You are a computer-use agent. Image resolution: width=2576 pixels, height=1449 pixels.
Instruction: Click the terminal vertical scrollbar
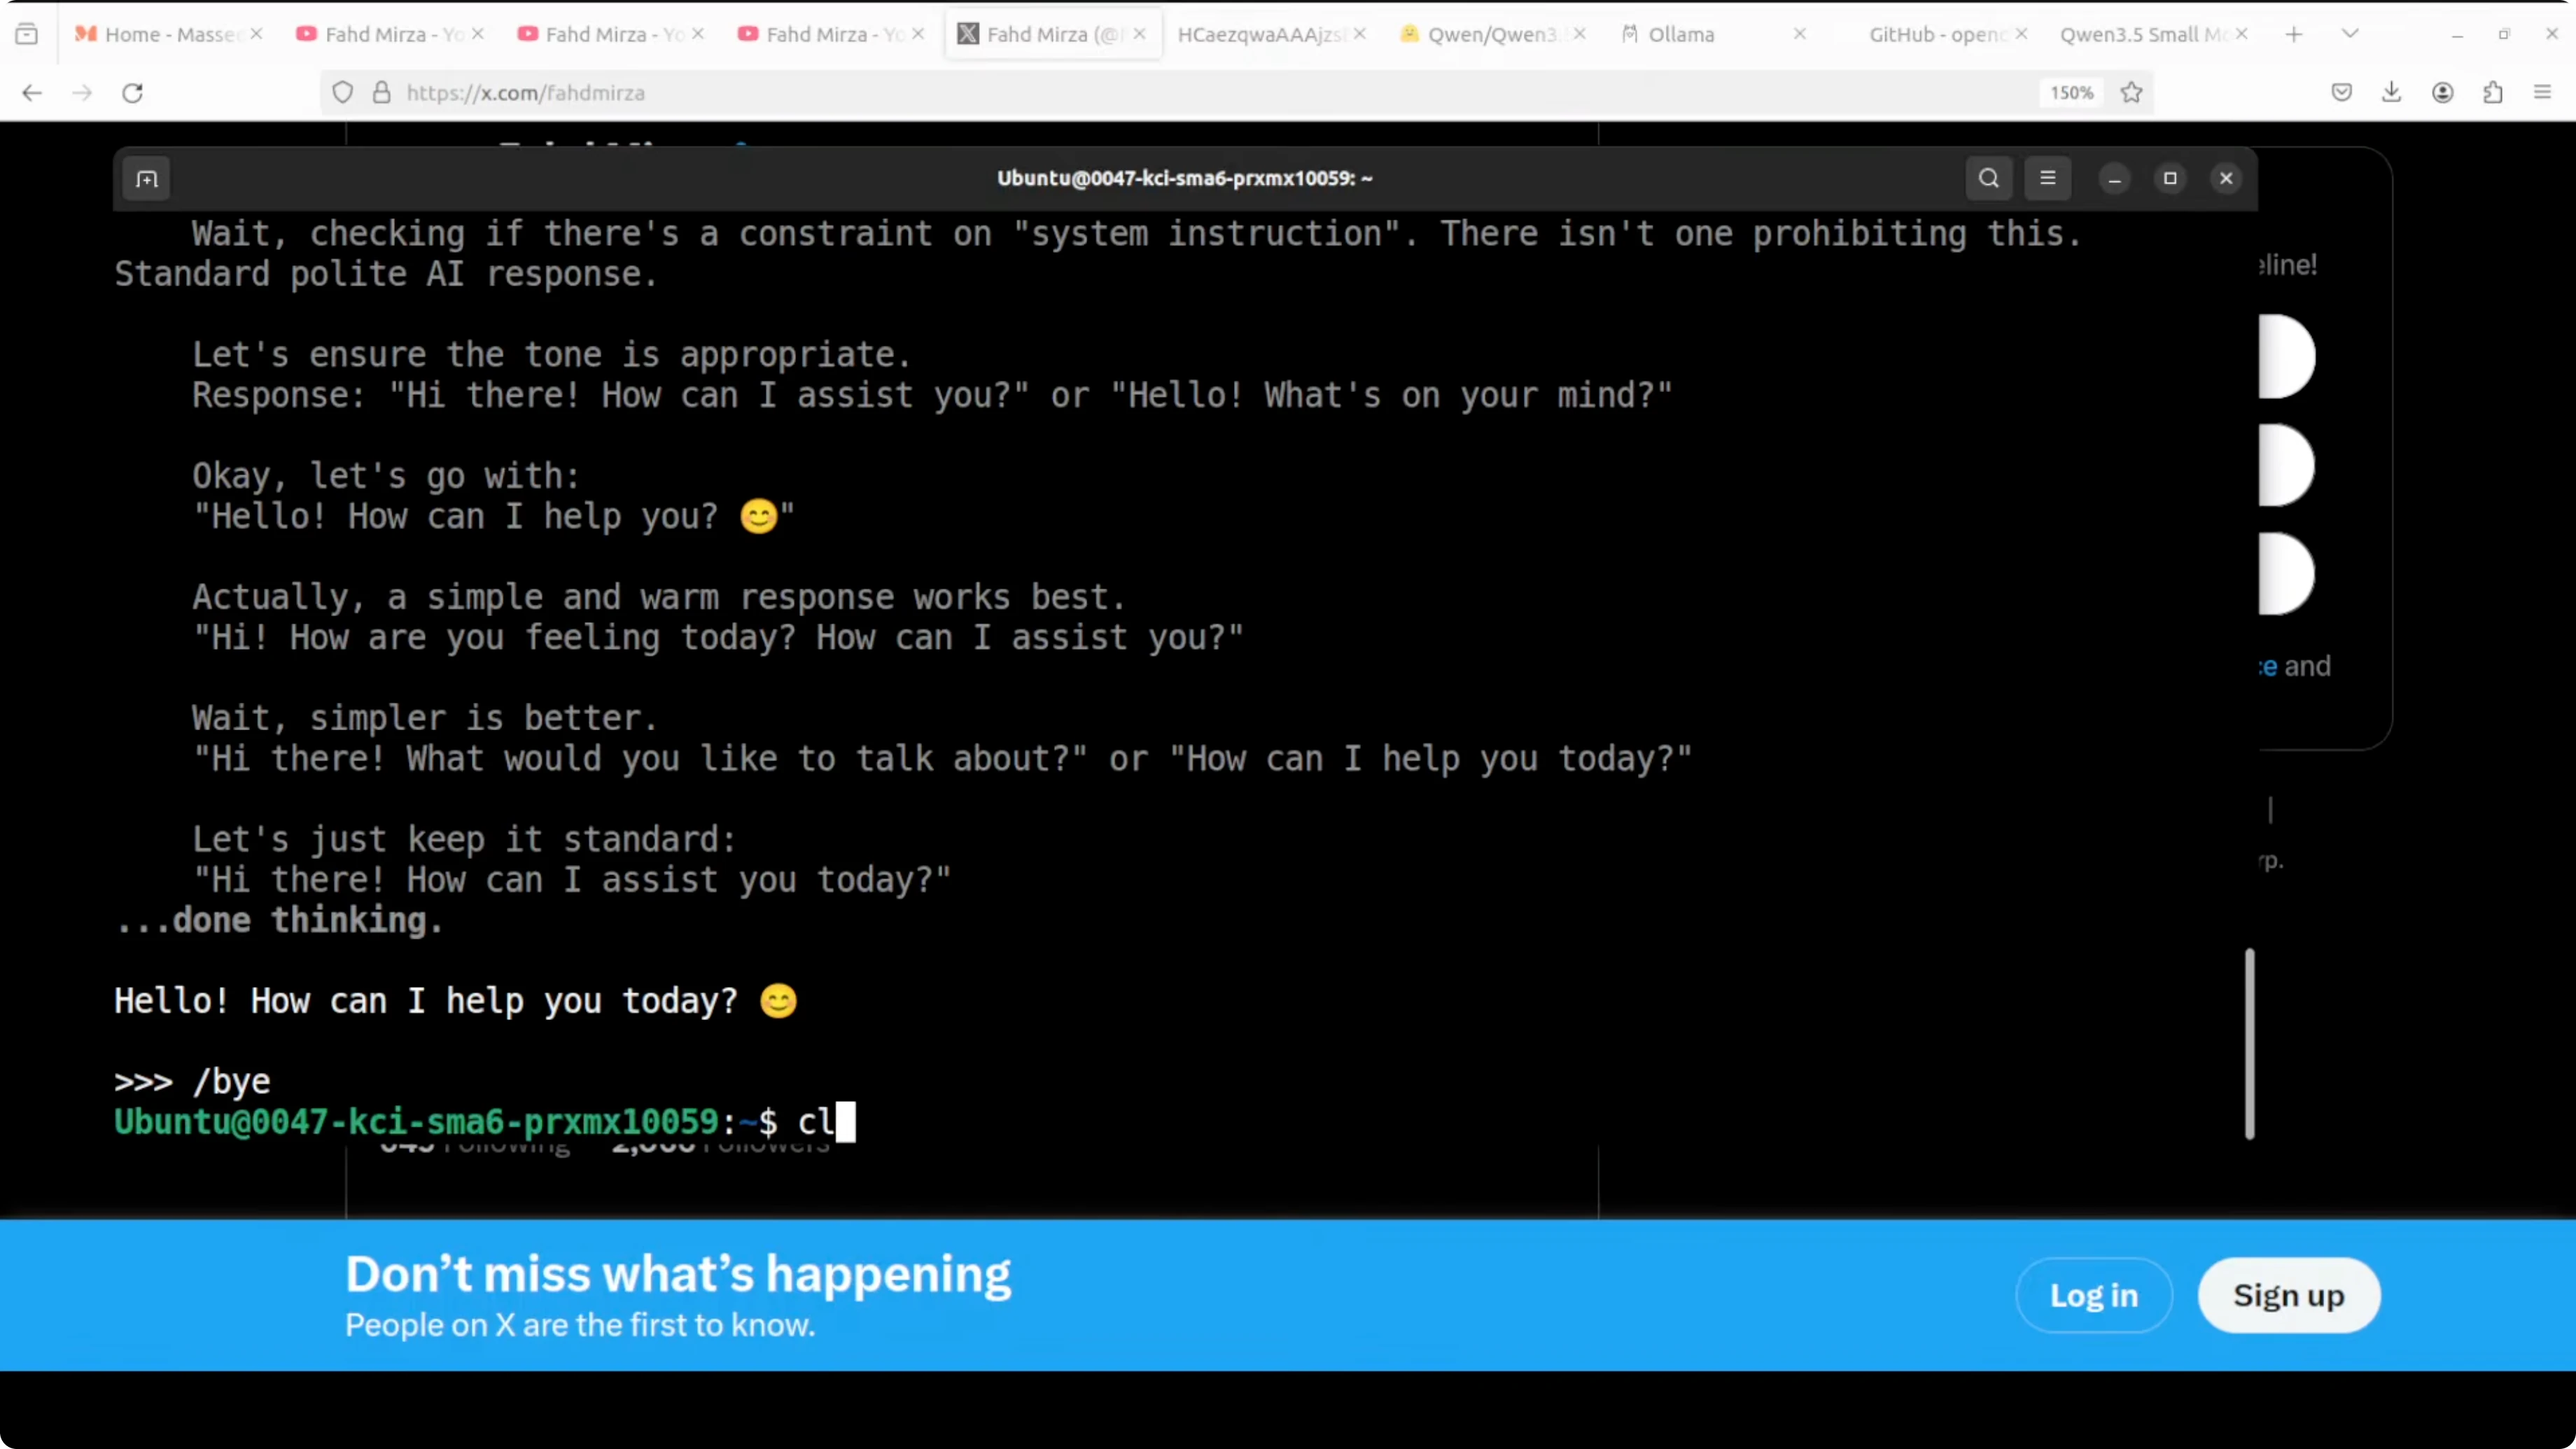coord(2249,1043)
